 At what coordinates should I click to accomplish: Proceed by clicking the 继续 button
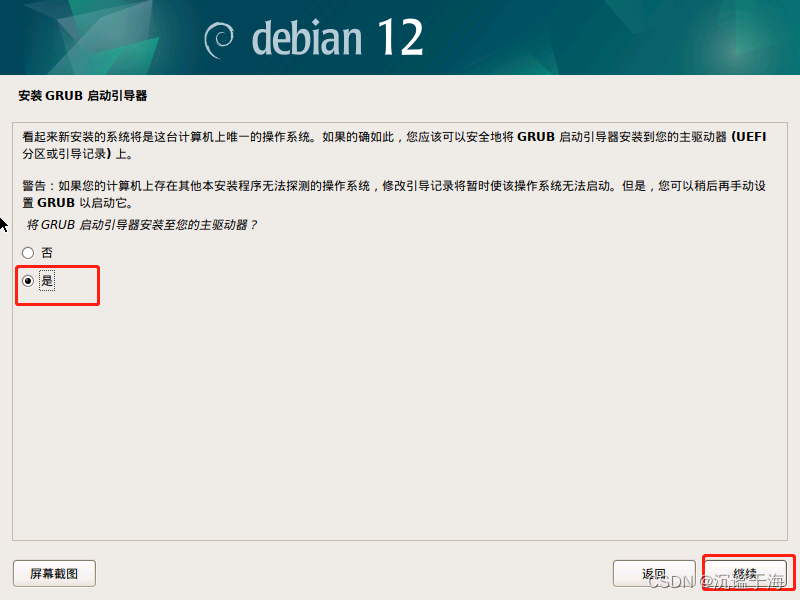pyautogui.click(x=745, y=573)
